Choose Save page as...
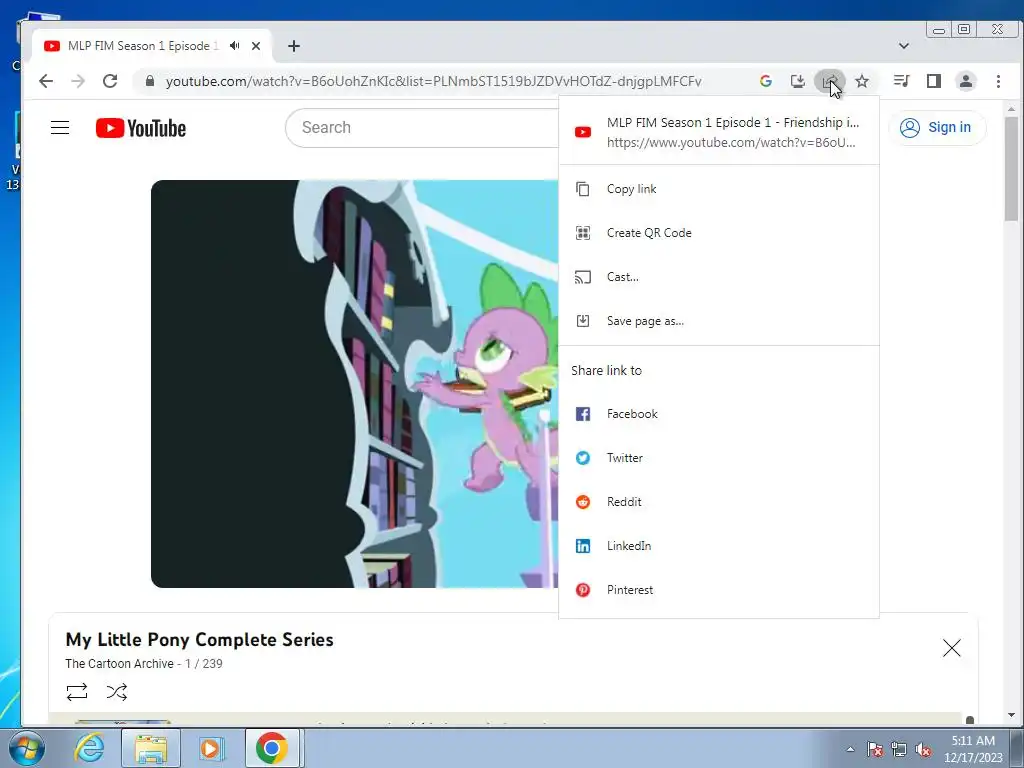The width and height of the screenshot is (1024, 768). [718, 321]
